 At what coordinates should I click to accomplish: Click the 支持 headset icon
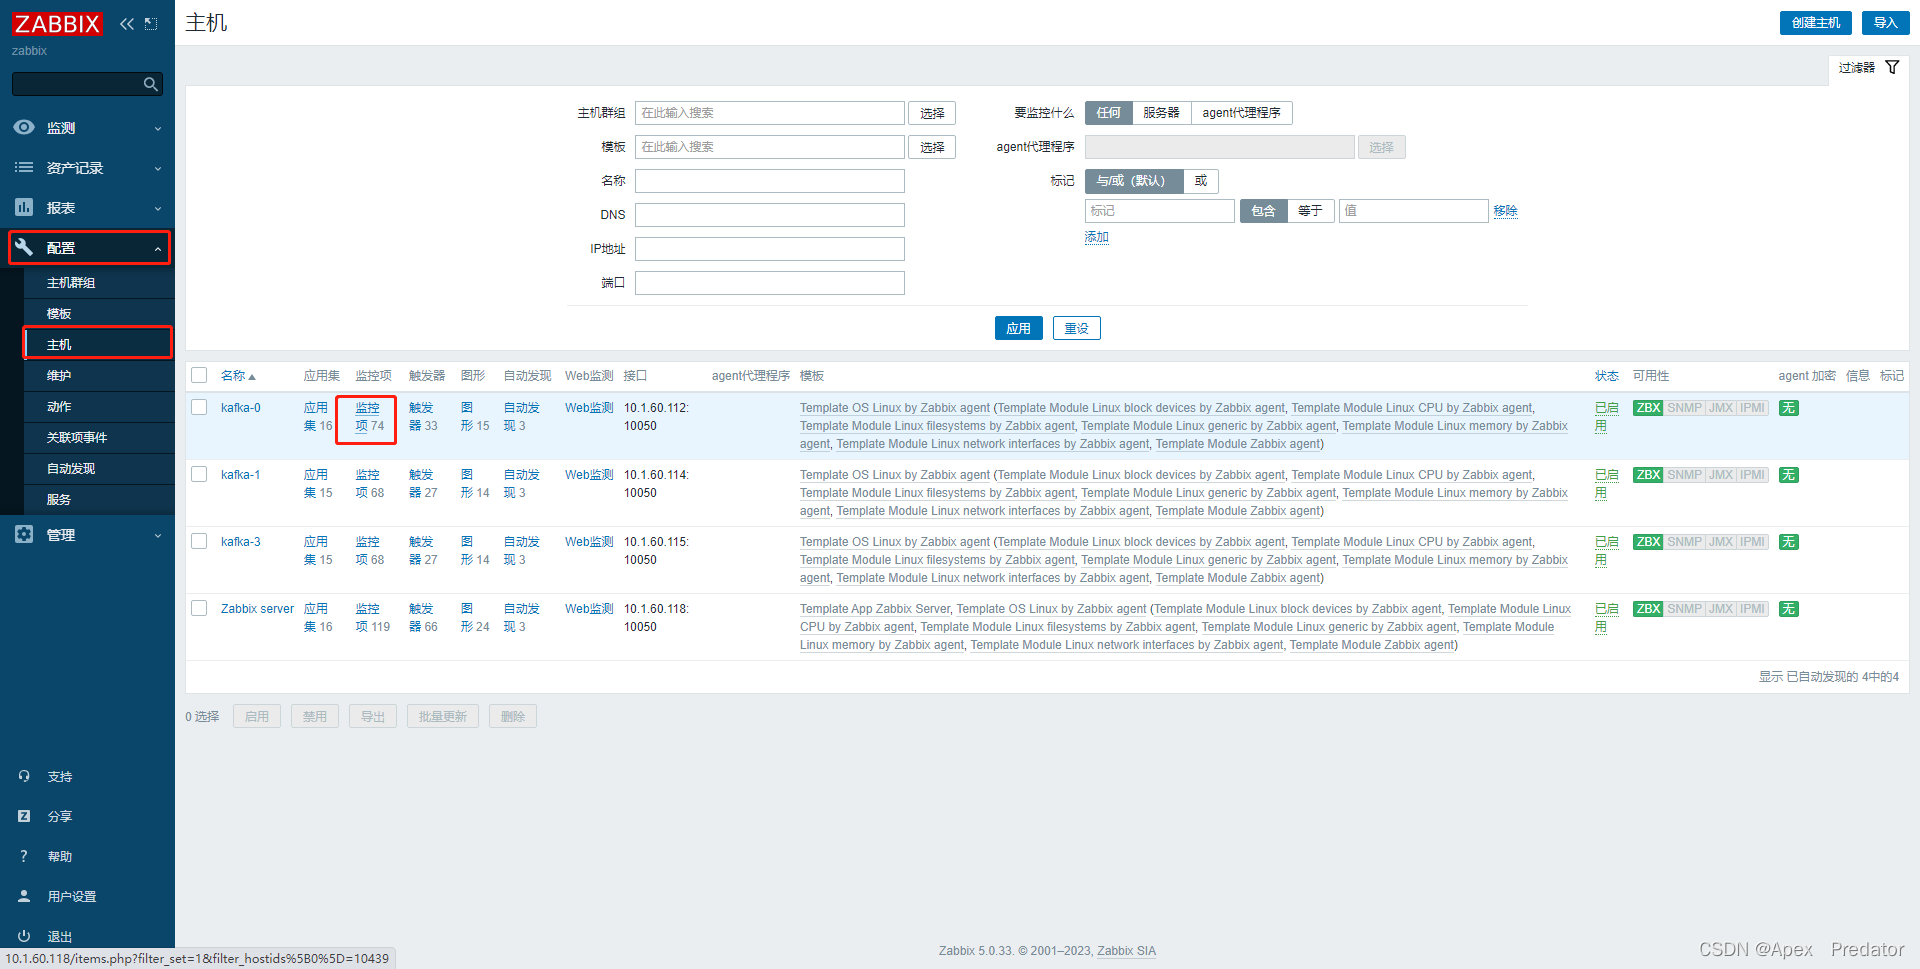point(24,776)
